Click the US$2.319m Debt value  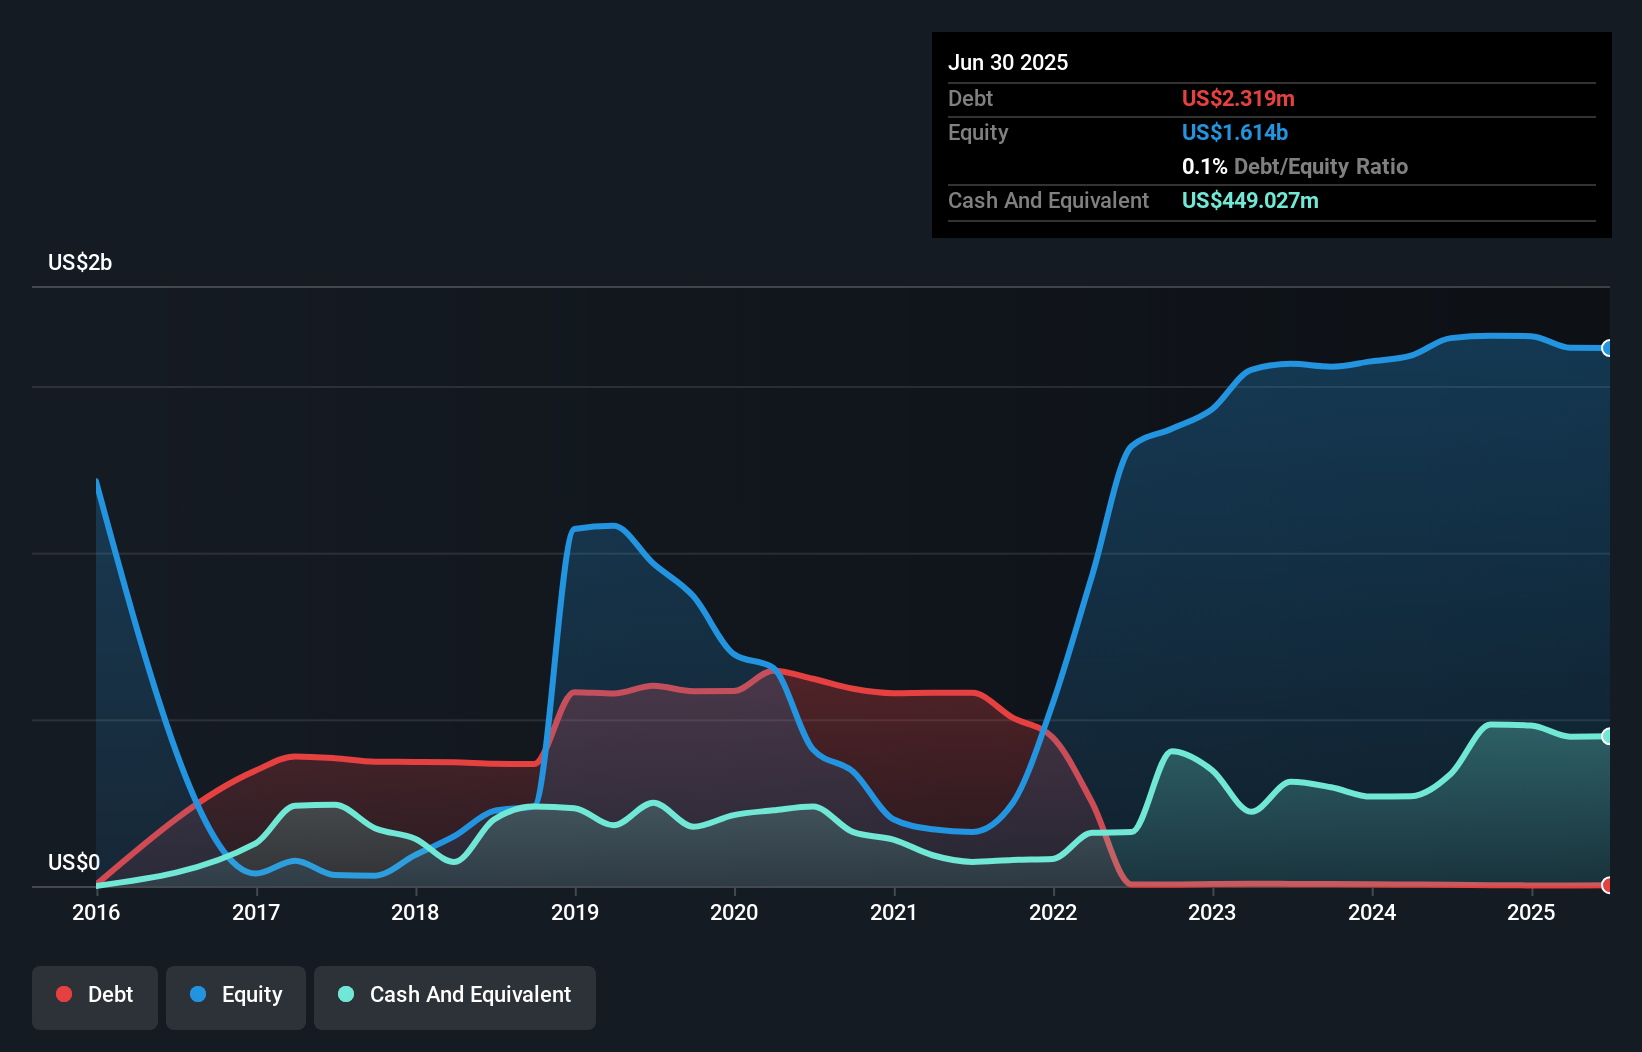click(x=1238, y=99)
